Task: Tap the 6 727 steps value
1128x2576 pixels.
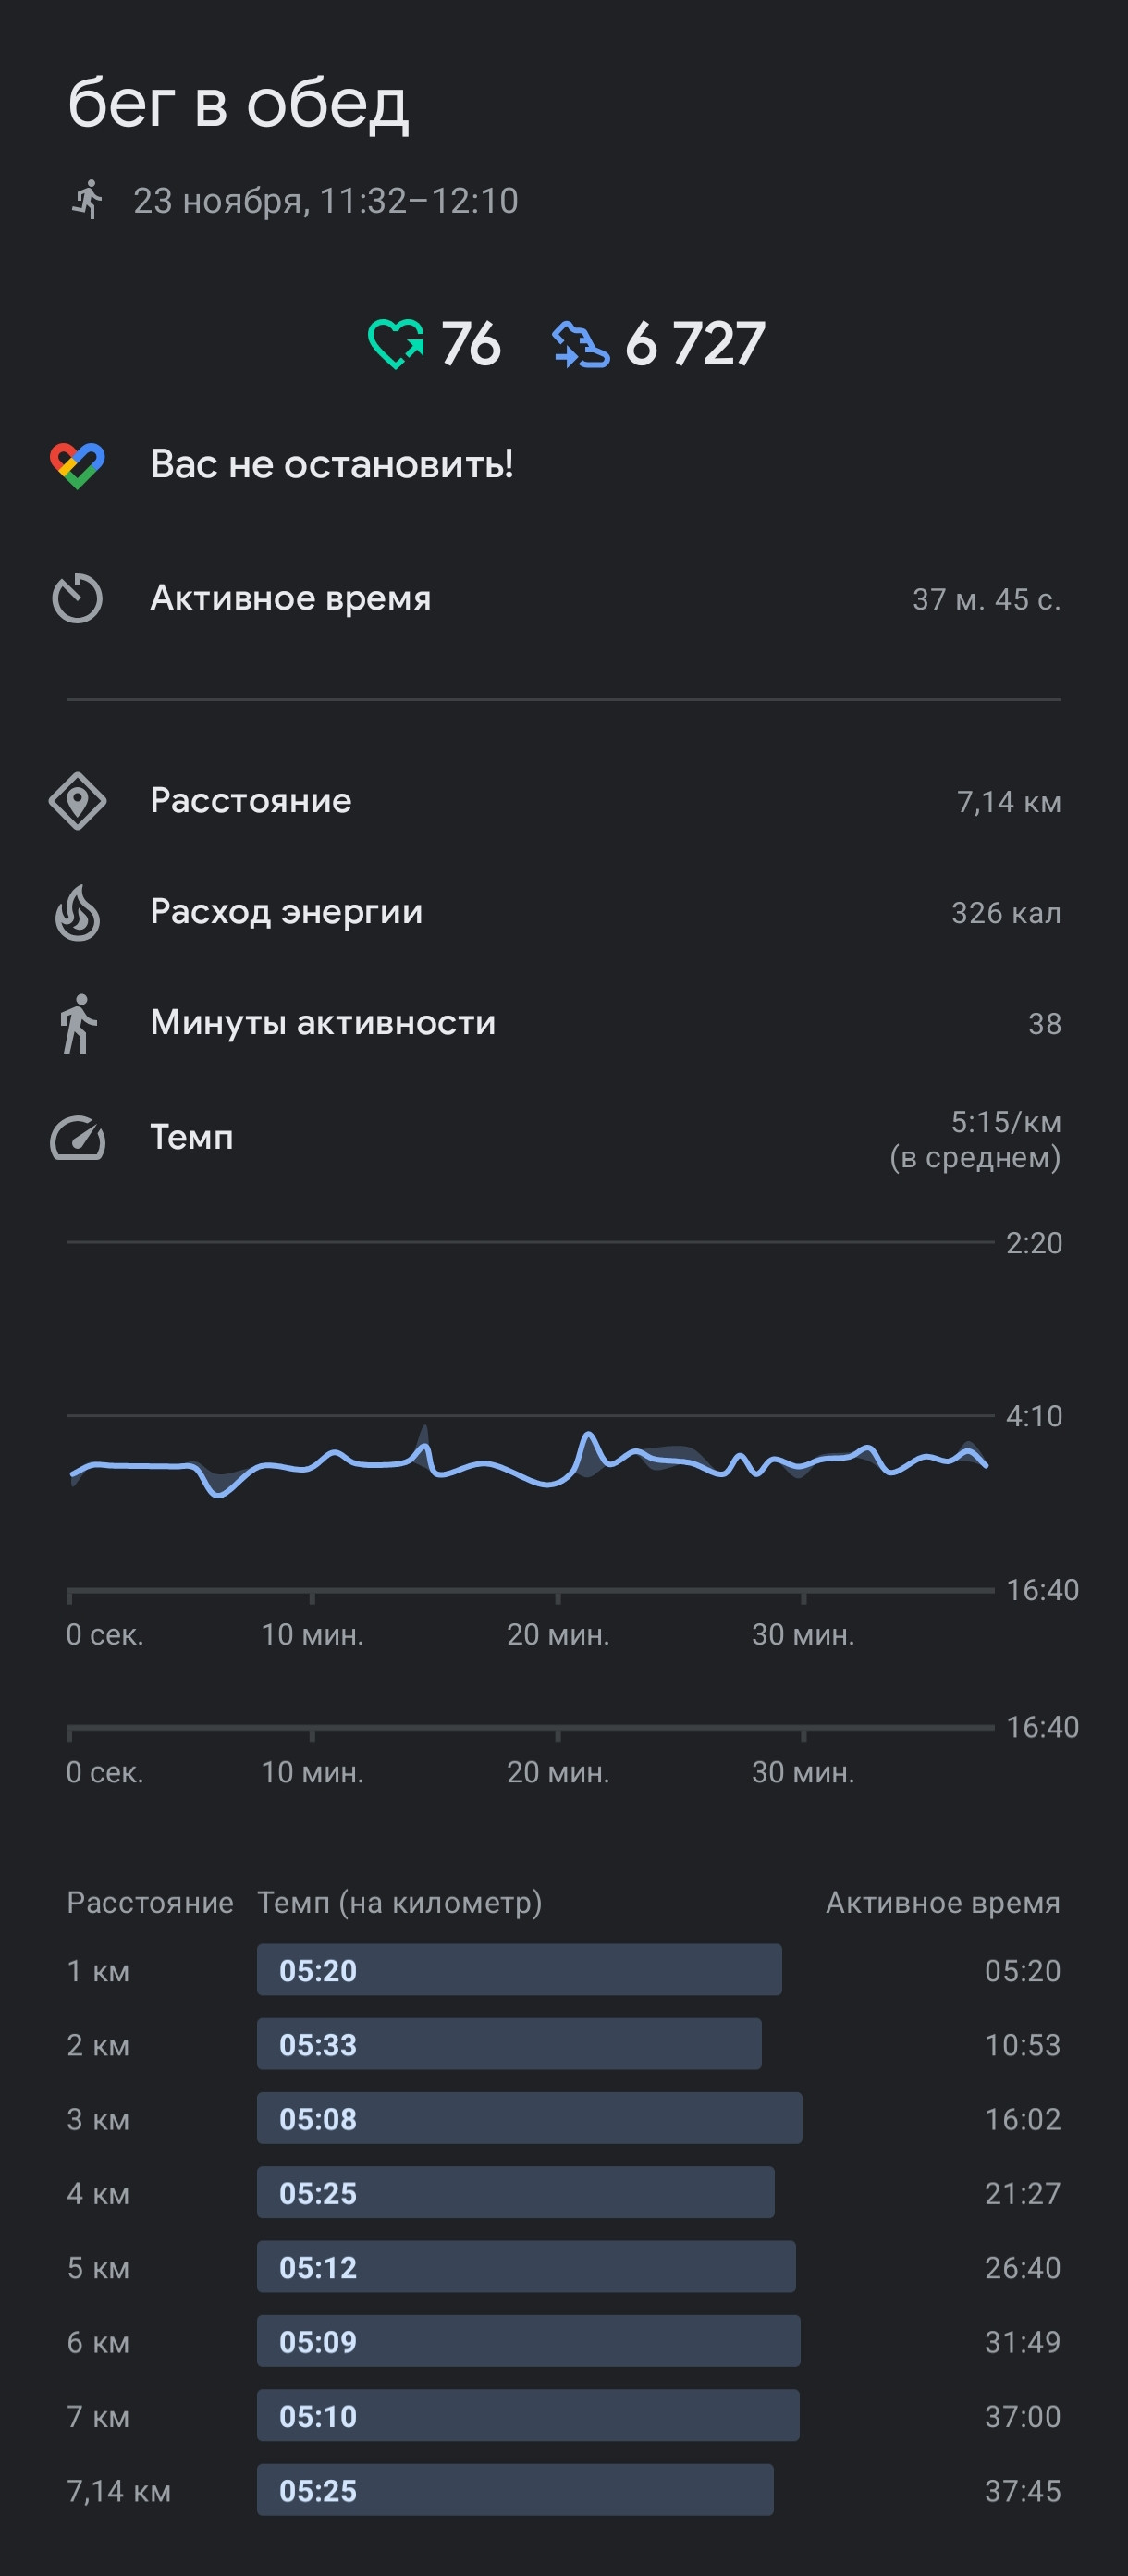Action: [695, 344]
